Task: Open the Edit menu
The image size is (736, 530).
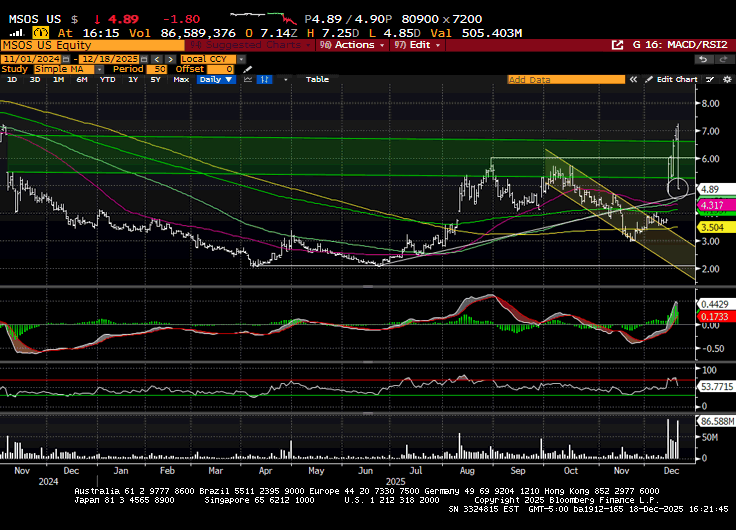Action: click(418, 45)
